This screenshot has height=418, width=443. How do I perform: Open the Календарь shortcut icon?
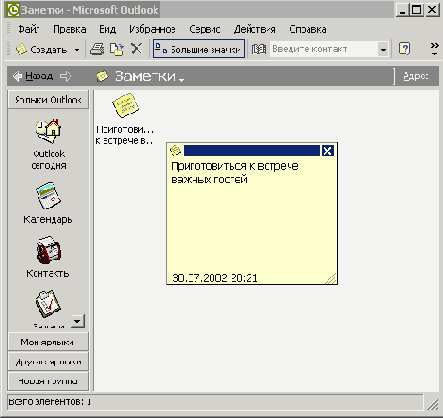48,196
